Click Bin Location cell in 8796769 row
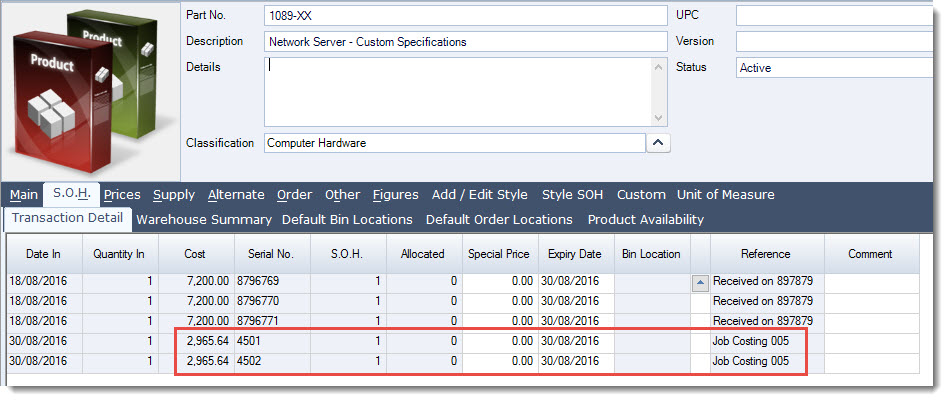The image size is (948, 401). [x=652, y=281]
